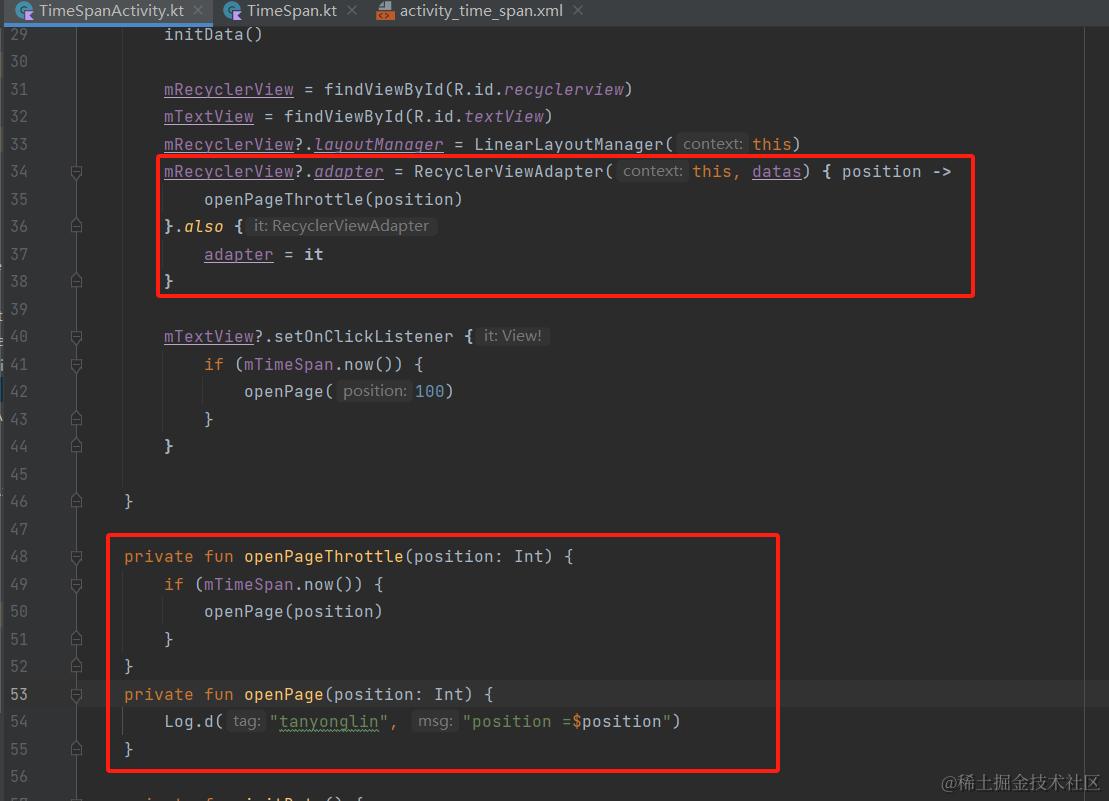Click Kotlin file icon on TimeSpanActivity.kt tab
Viewport: 1109px width, 801px height.
click(24, 11)
